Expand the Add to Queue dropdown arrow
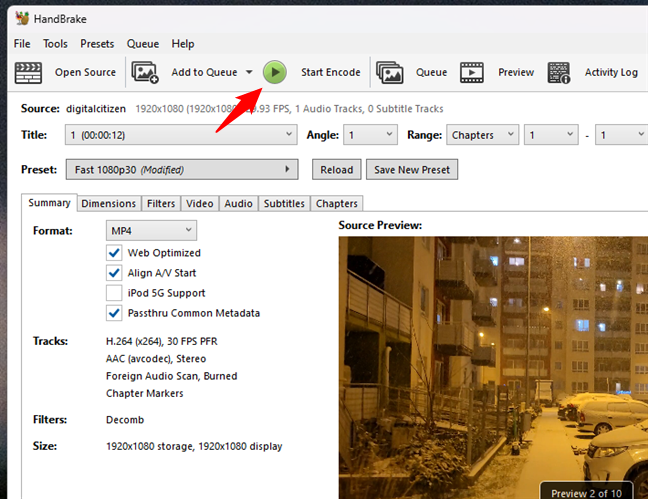Screen dimensions: 648x499 coord(249,72)
